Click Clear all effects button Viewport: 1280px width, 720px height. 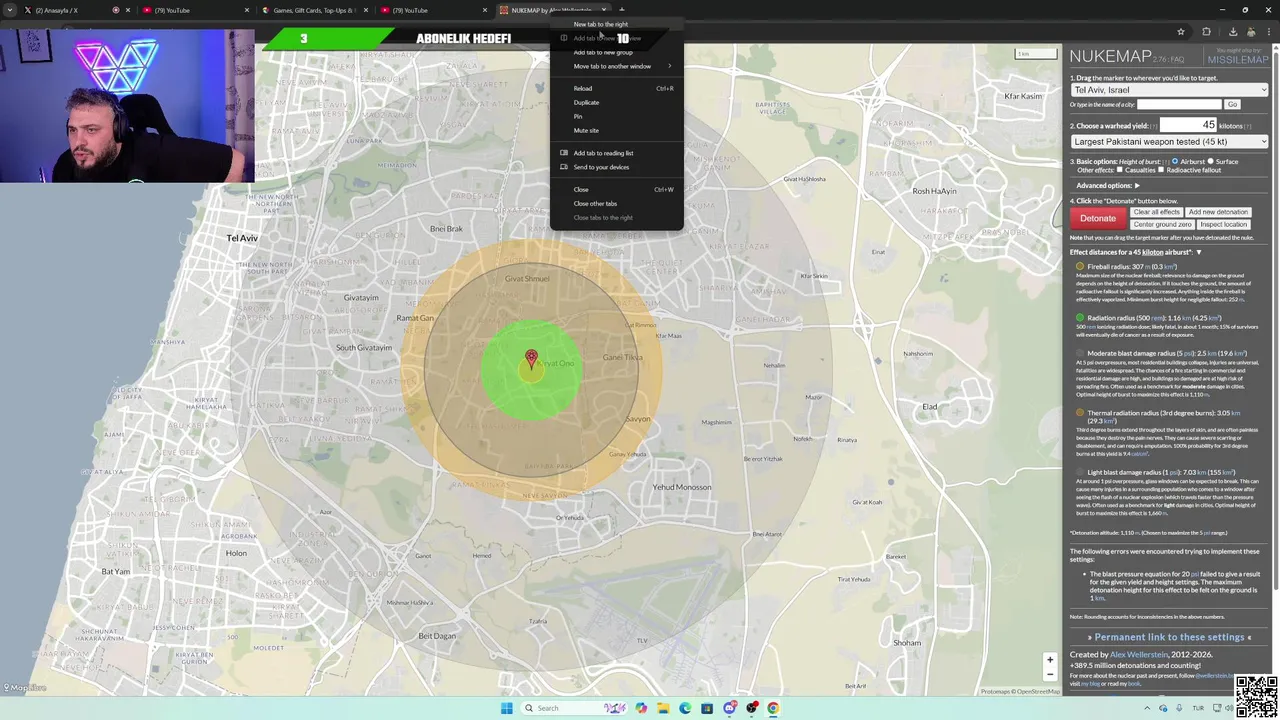(1156, 212)
